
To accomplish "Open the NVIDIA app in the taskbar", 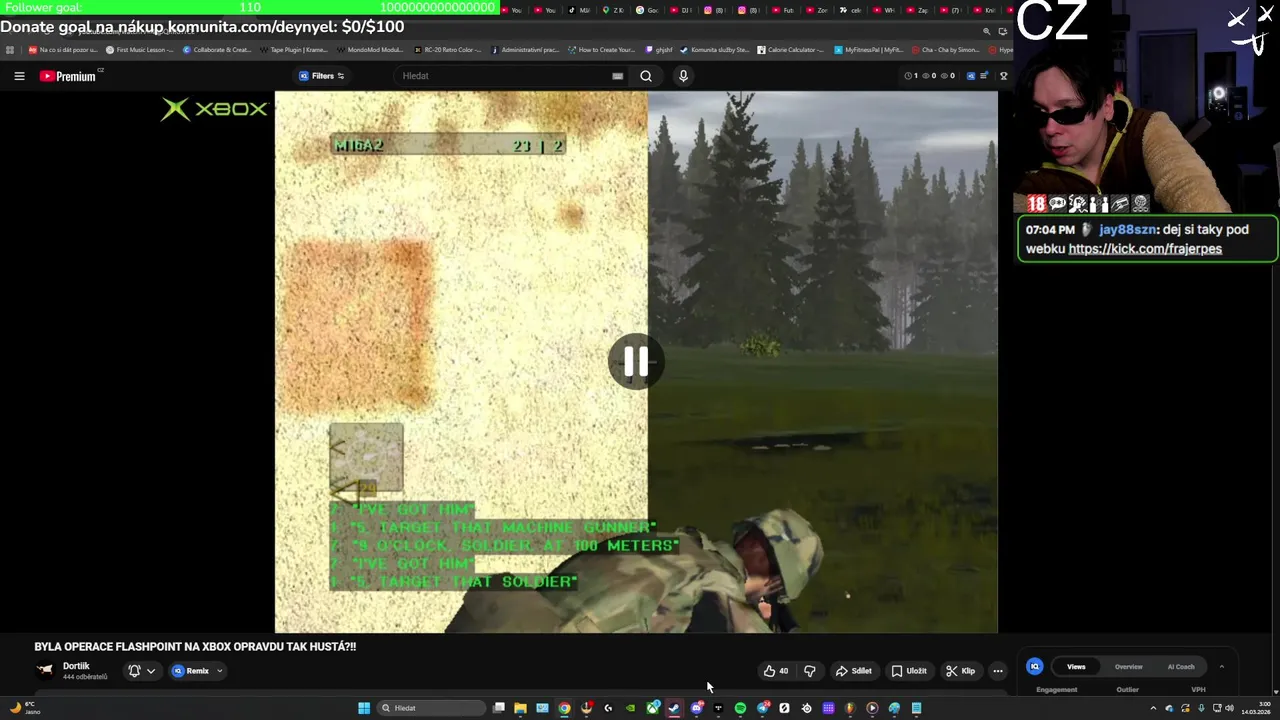I will (630, 708).
